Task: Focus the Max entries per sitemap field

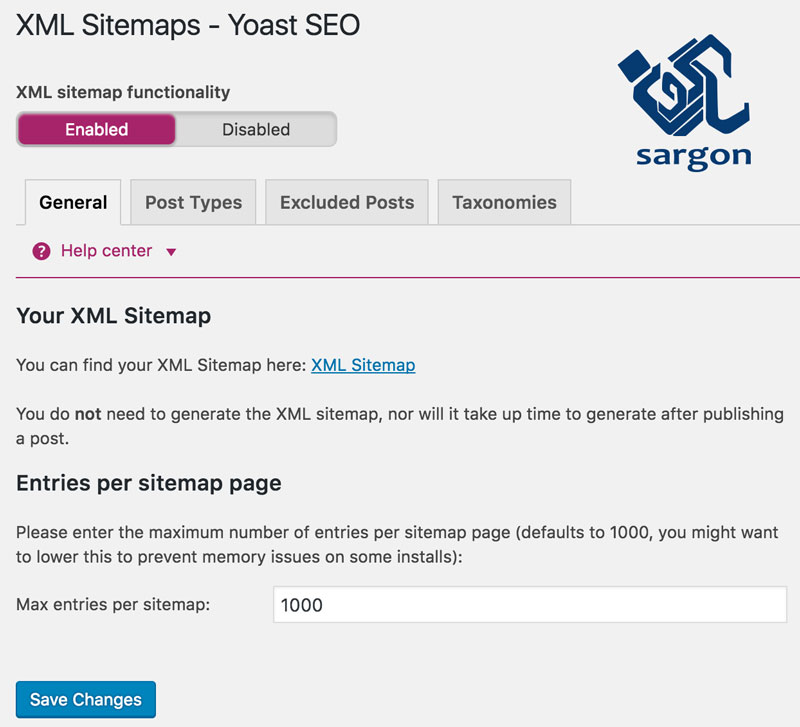Action: coord(530,605)
